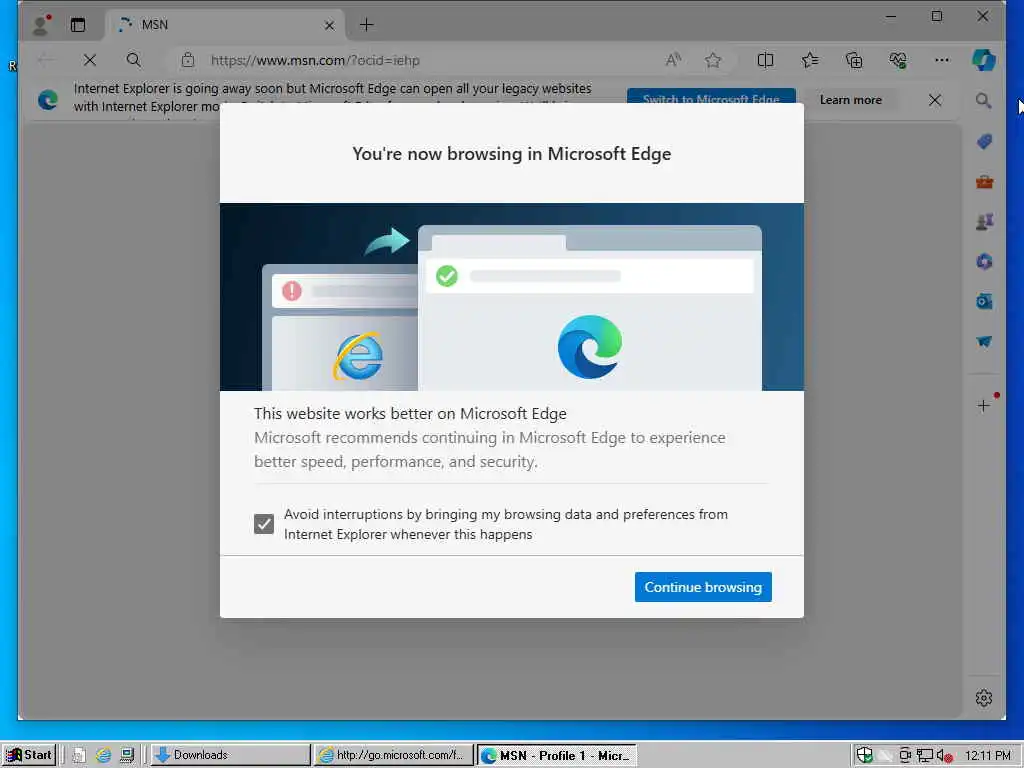Click the network tray icon
This screenshot has width=1024, height=768.
click(924, 756)
